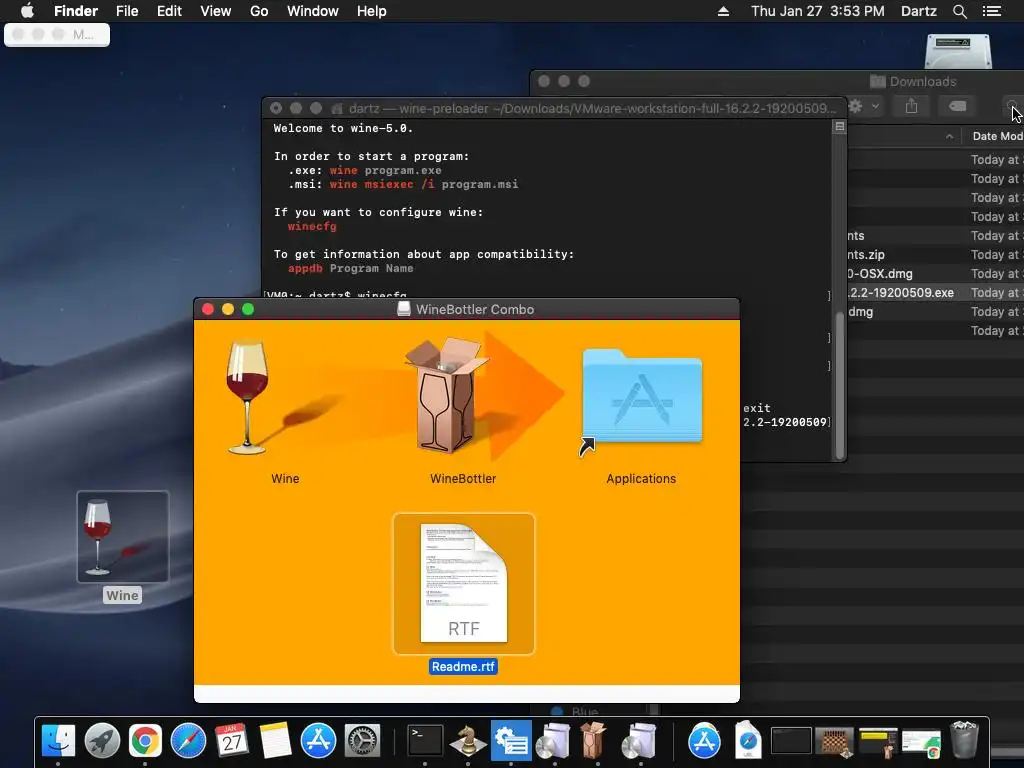Switch to Terminal in the Dock
Viewport: 1024px width, 768px height.
point(425,741)
